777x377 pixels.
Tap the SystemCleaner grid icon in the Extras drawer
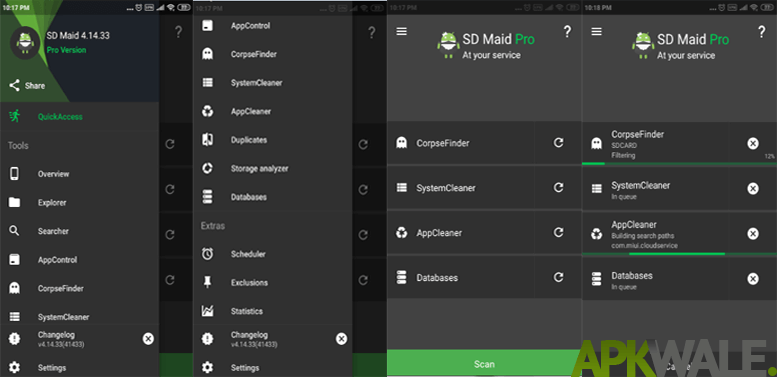point(207,83)
